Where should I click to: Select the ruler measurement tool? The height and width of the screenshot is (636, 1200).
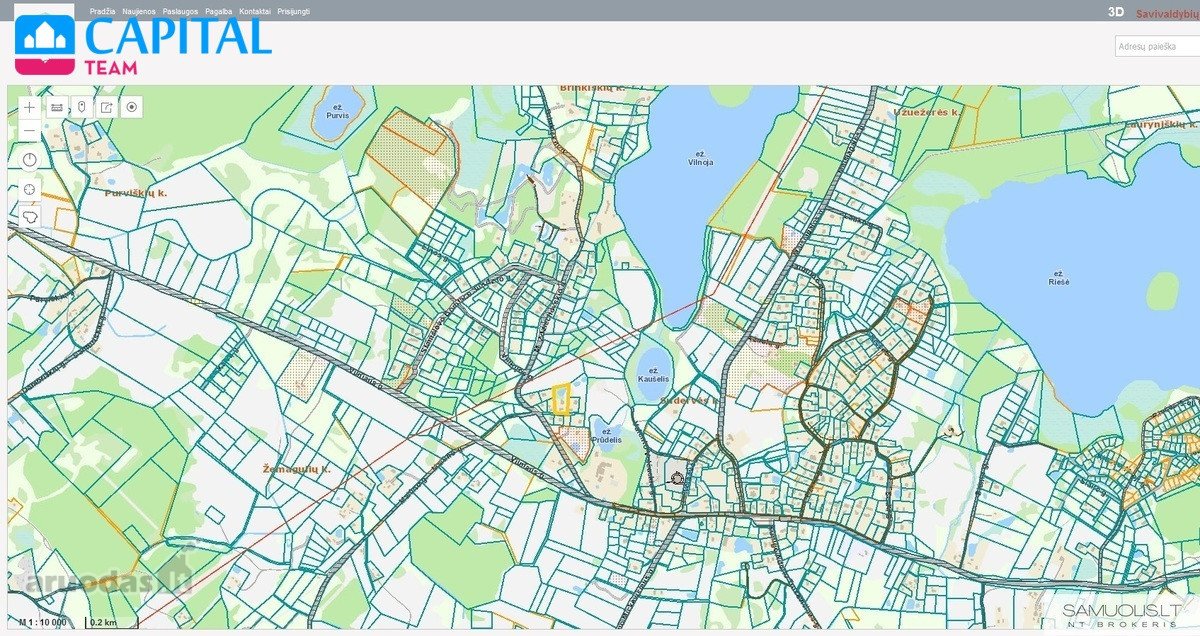tap(57, 106)
